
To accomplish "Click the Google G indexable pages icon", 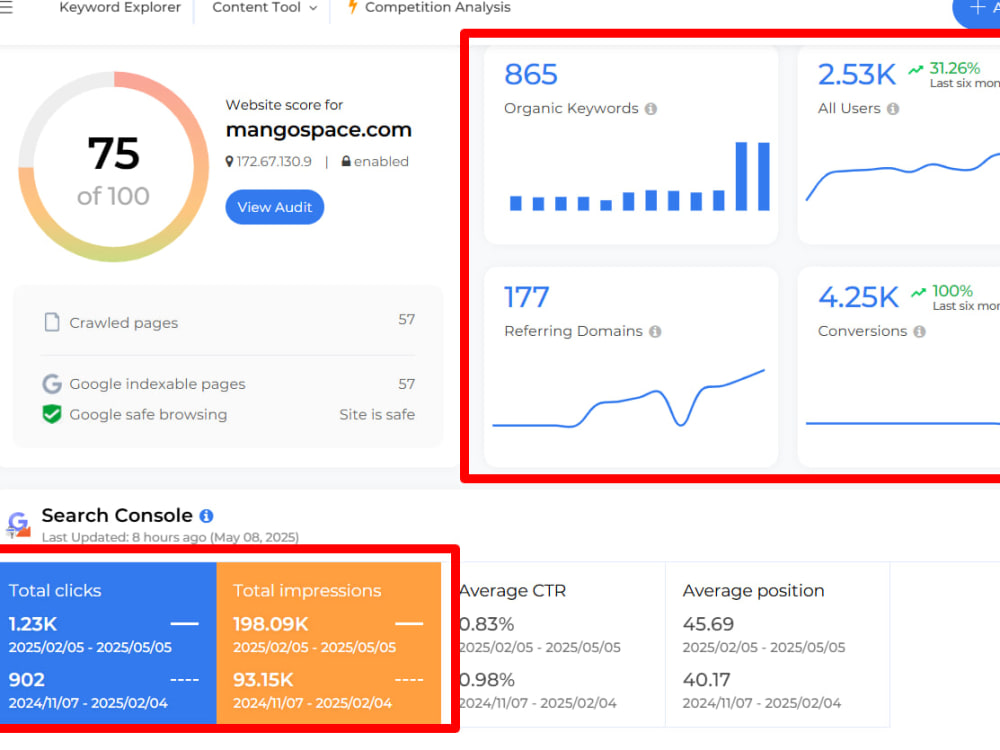I will pyautogui.click(x=52, y=383).
